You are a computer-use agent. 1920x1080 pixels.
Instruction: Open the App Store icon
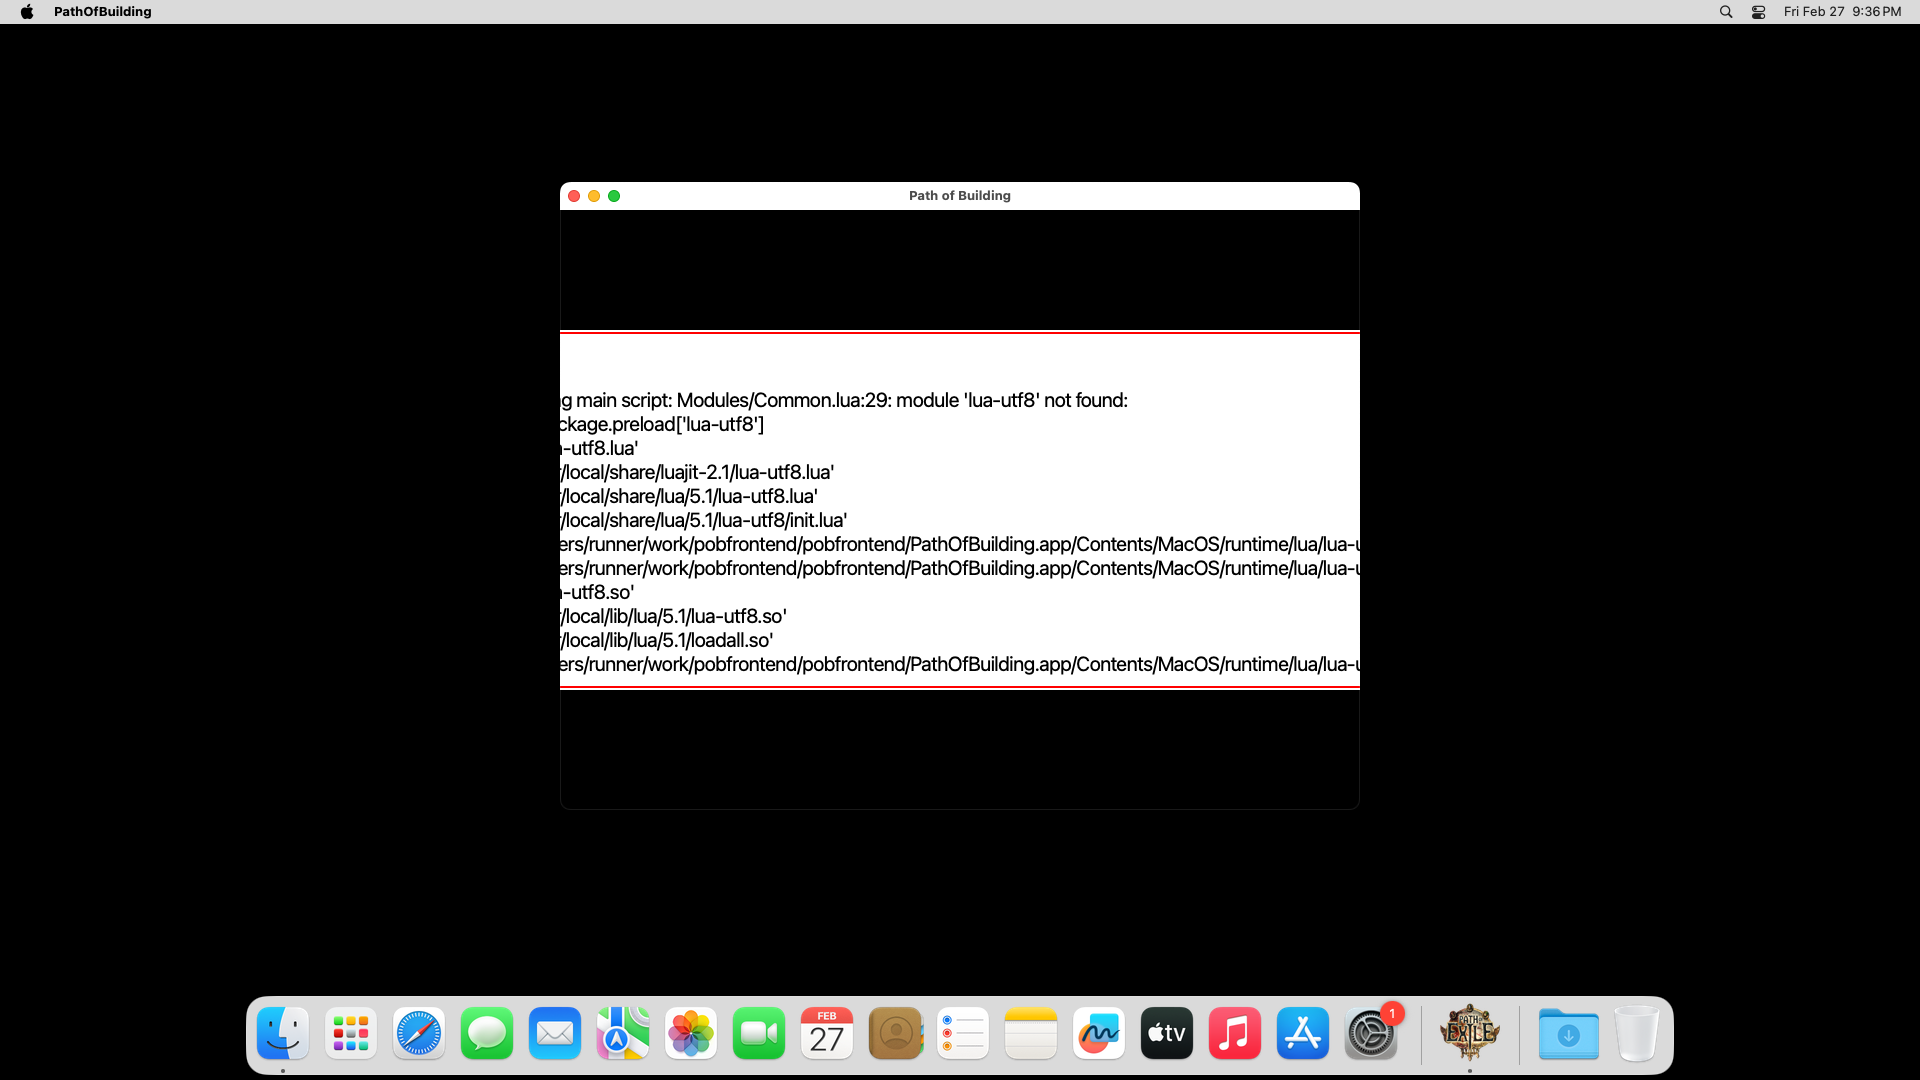click(1303, 1033)
